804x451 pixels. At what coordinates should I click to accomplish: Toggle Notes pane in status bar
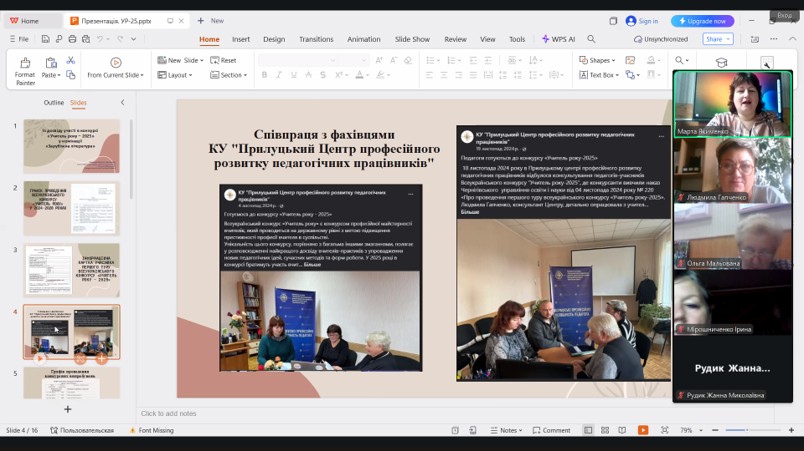(507, 430)
